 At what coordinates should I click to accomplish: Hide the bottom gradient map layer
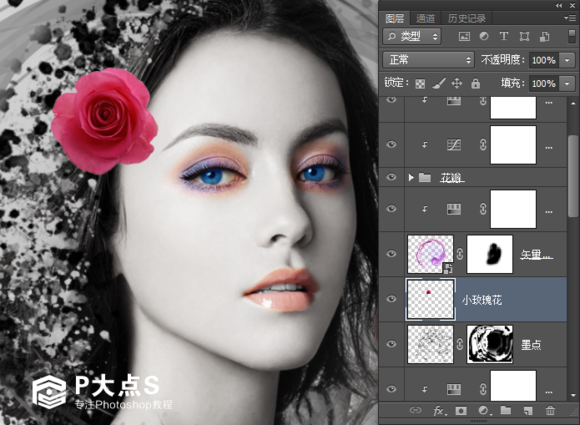point(391,389)
